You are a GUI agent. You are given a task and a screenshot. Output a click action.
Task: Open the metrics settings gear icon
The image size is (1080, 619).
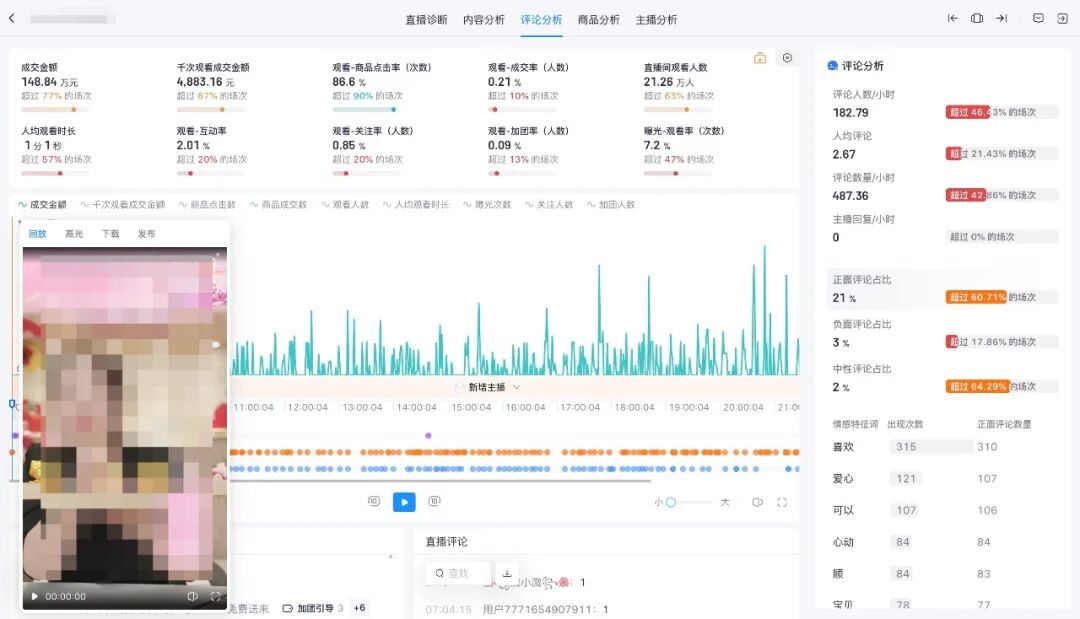(787, 58)
